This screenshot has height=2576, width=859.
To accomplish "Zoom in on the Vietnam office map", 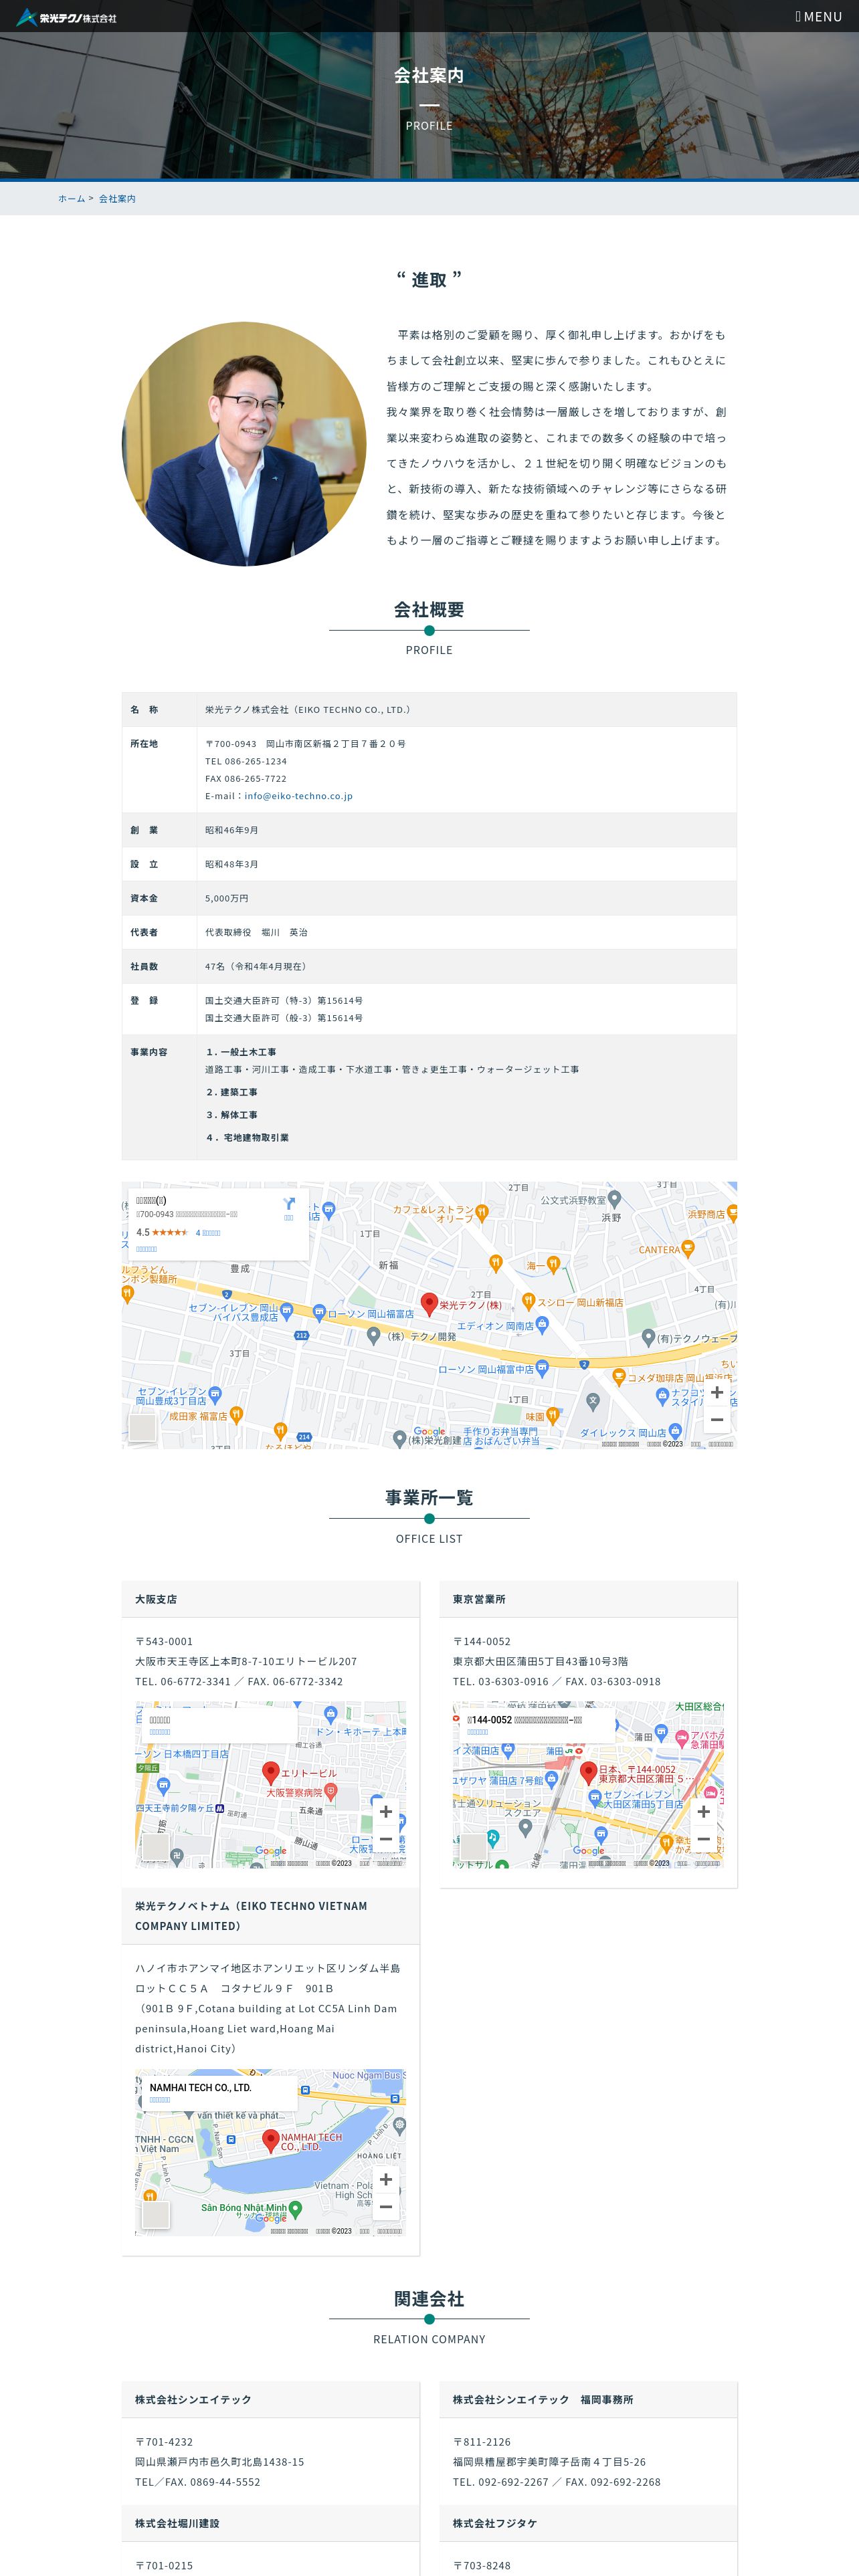I will pyautogui.click(x=386, y=2179).
